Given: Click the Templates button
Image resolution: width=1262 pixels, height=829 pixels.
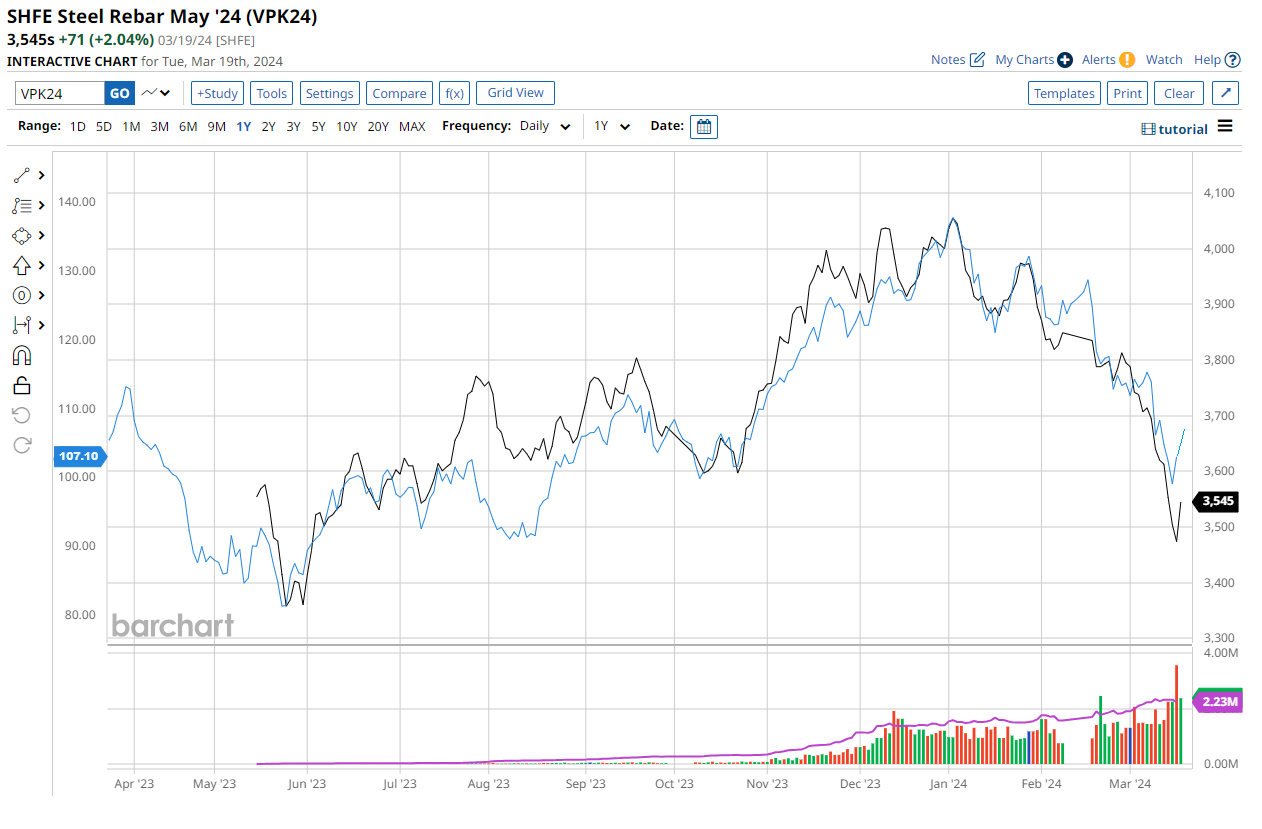Looking at the screenshot, I should point(1064,93).
